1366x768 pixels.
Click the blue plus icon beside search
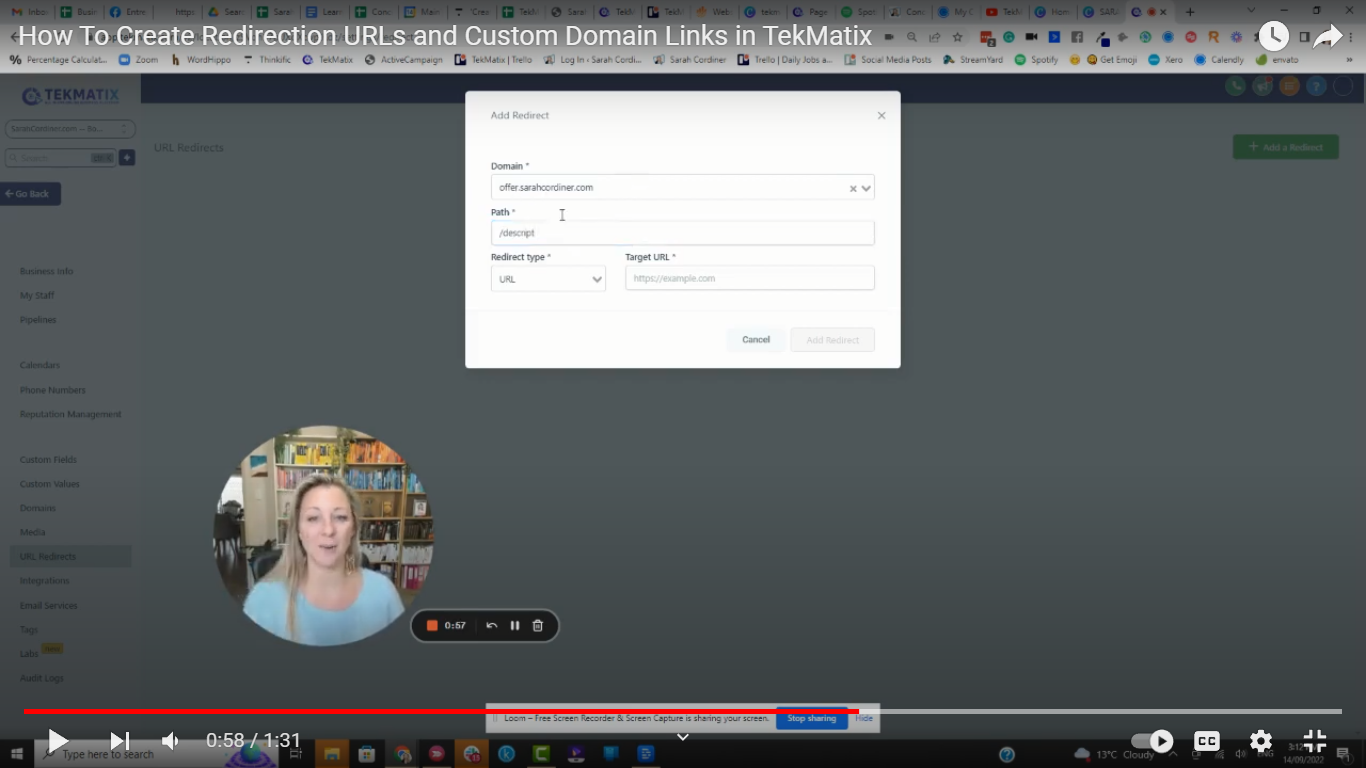(x=127, y=158)
